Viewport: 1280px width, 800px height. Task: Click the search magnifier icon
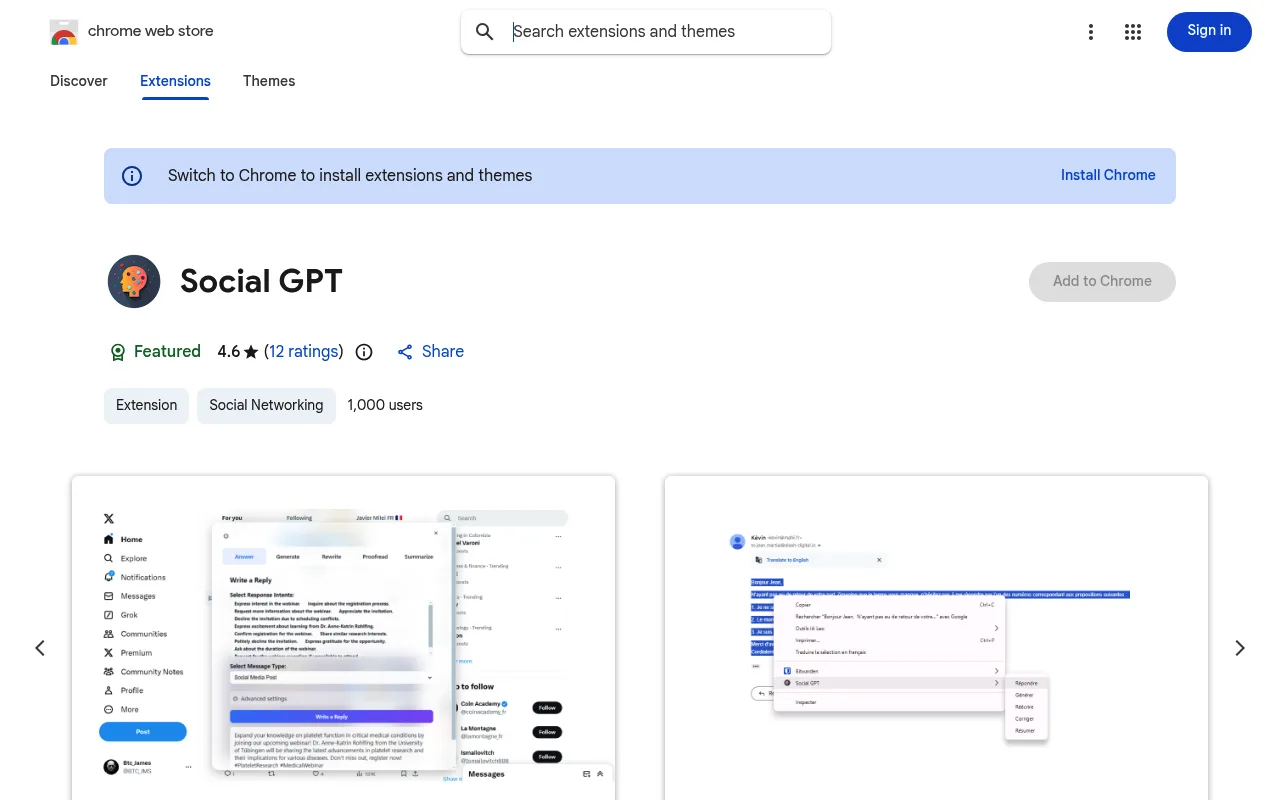pyautogui.click(x=485, y=32)
